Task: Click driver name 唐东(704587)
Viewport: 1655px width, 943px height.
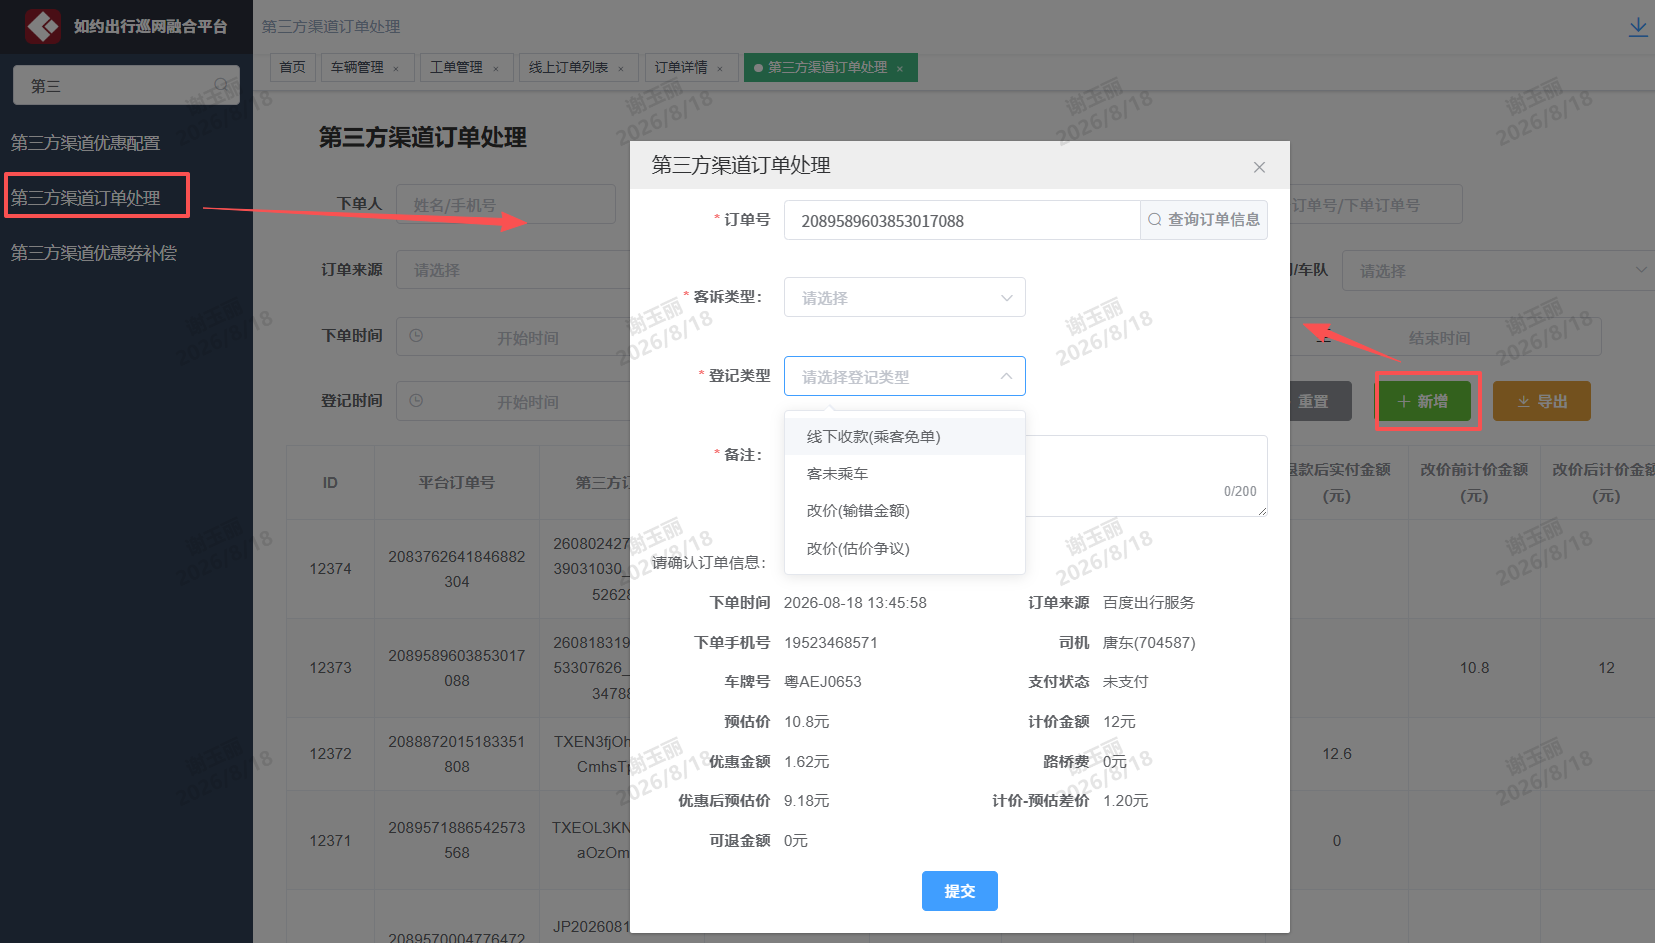Action: pyautogui.click(x=1149, y=642)
